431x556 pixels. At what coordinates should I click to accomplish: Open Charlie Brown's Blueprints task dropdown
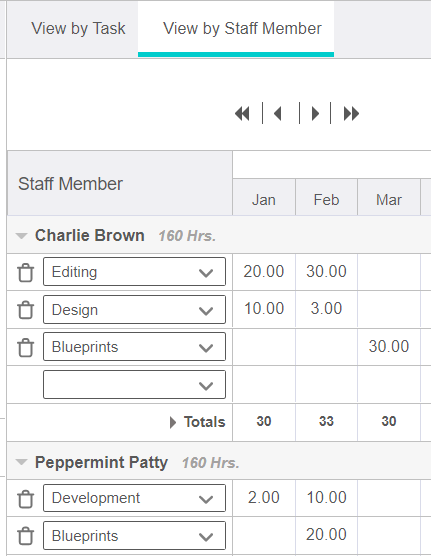click(x=134, y=347)
